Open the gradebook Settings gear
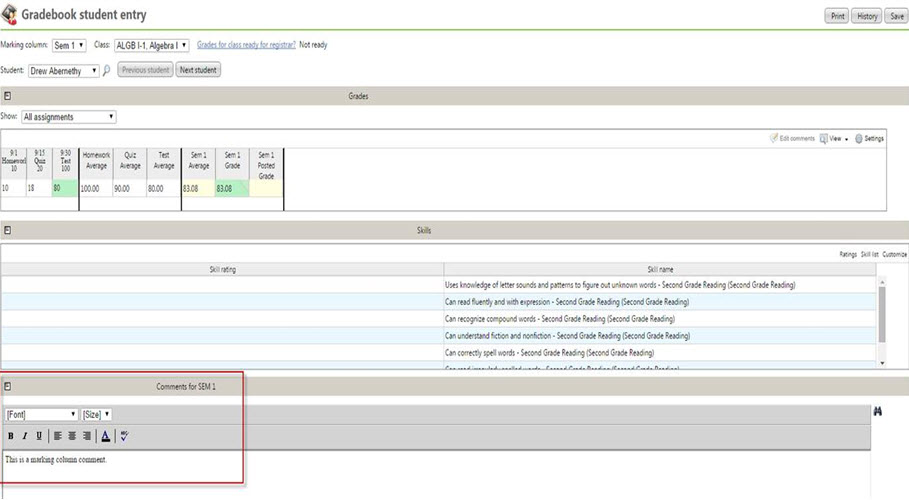 point(869,139)
